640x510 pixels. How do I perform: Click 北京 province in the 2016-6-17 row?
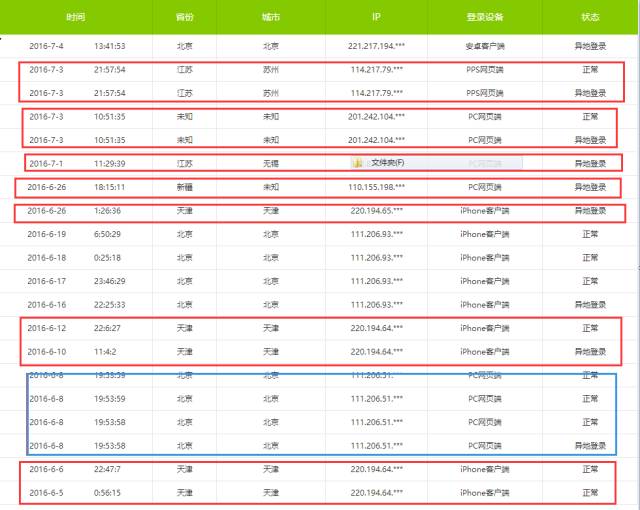[x=184, y=281]
